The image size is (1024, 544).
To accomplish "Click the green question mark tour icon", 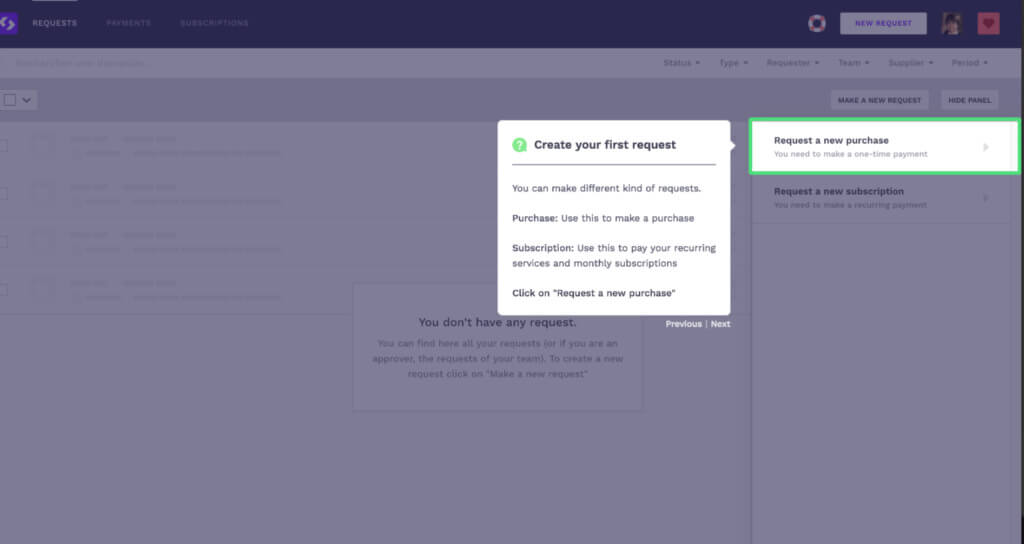I will [x=519, y=145].
